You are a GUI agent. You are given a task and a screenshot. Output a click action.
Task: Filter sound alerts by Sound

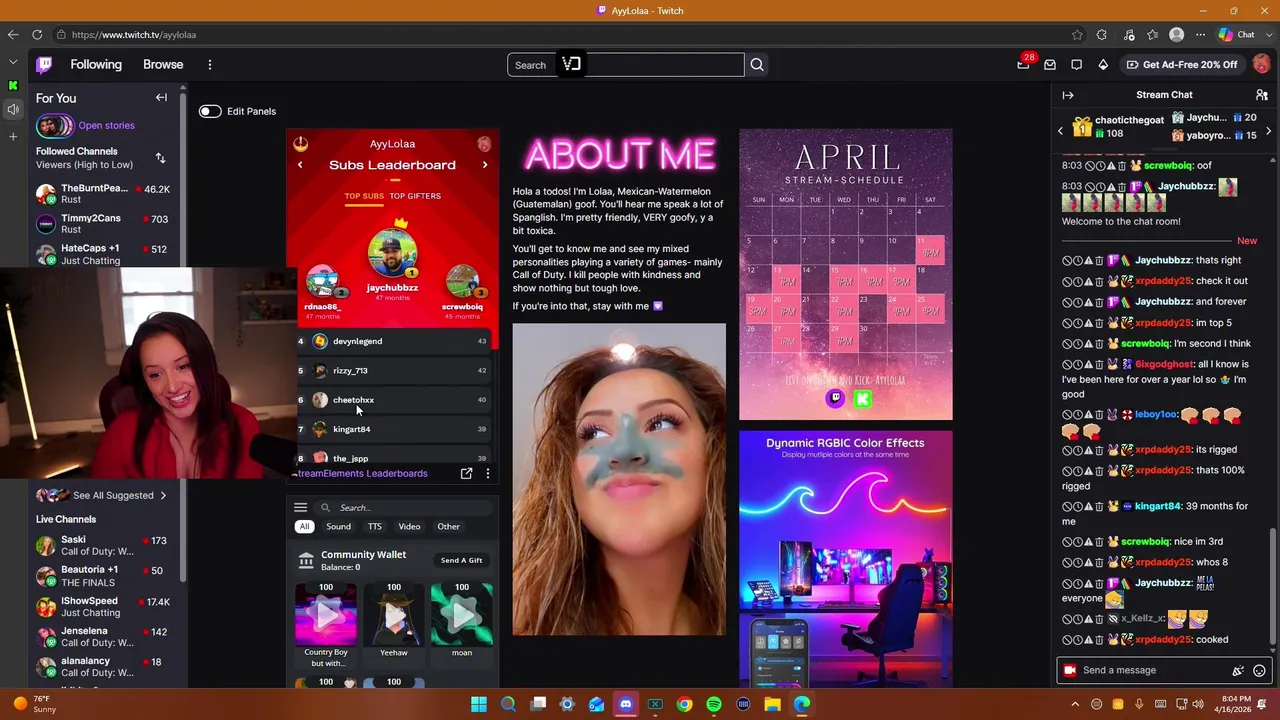338,527
